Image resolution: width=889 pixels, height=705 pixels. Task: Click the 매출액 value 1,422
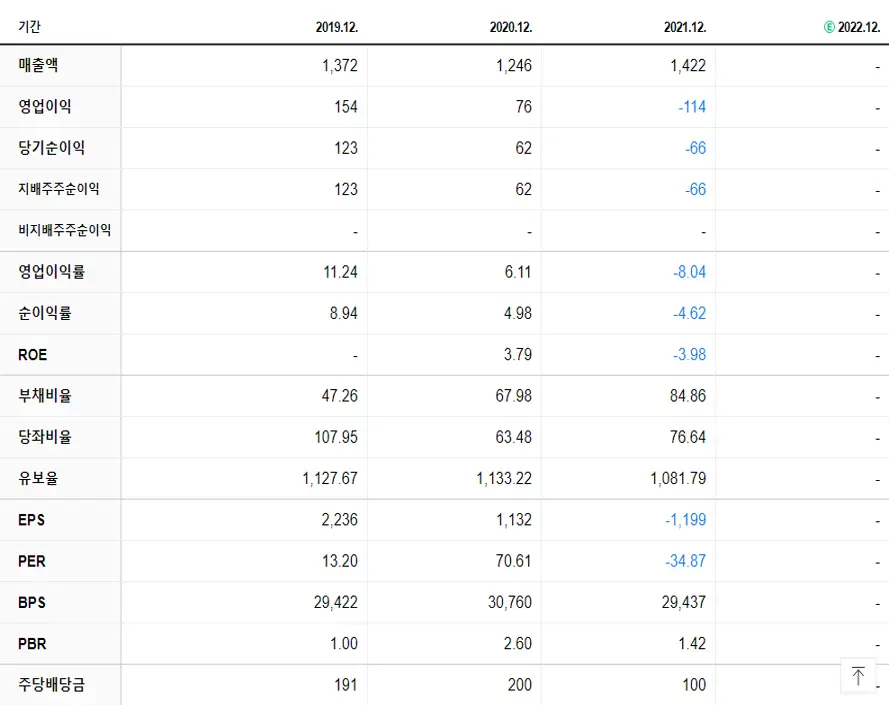tap(688, 65)
